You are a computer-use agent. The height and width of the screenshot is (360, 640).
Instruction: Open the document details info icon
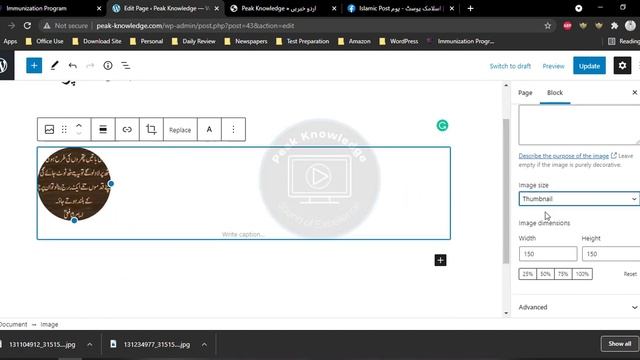(x=108, y=65)
